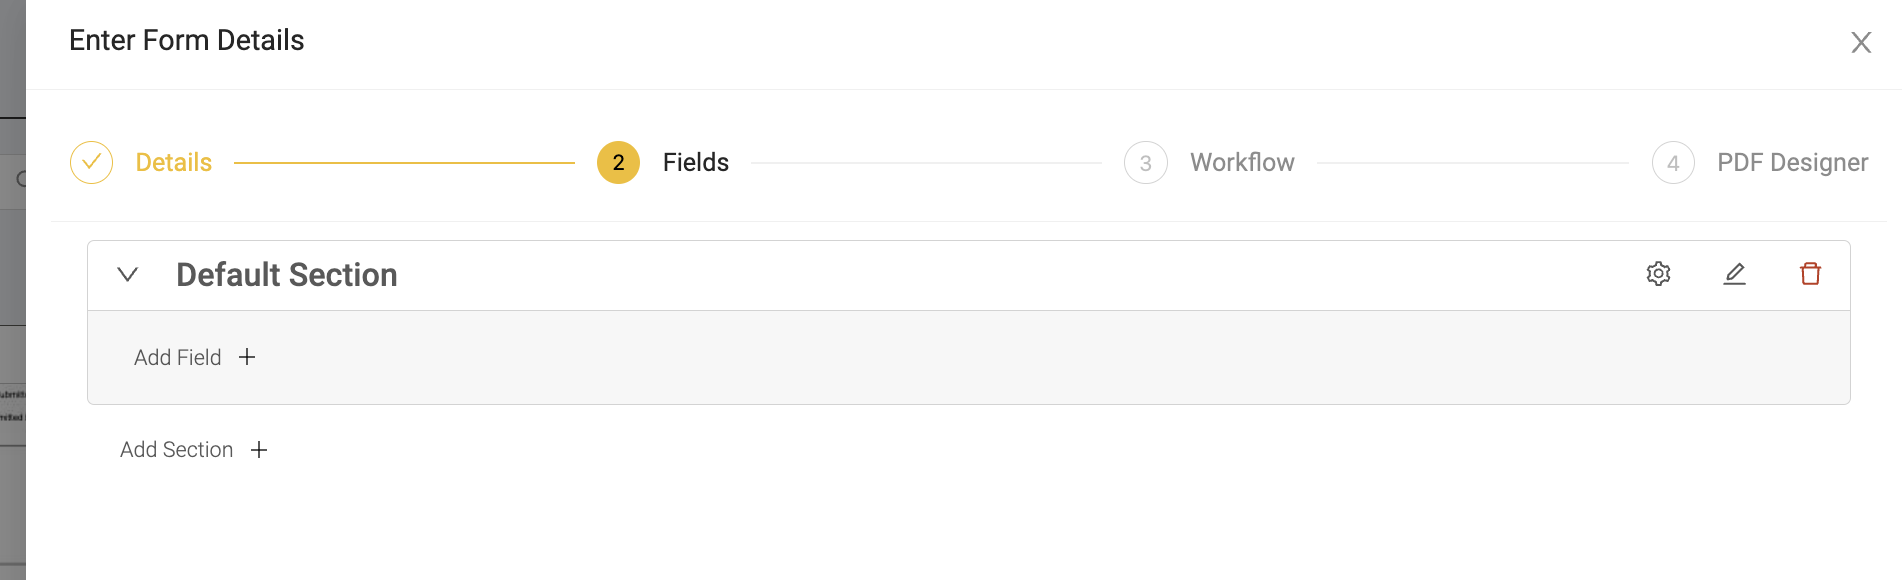The width and height of the screenshot is (1902, 580).
Task: Collapse the Default Section chevron
Action: 128,274
